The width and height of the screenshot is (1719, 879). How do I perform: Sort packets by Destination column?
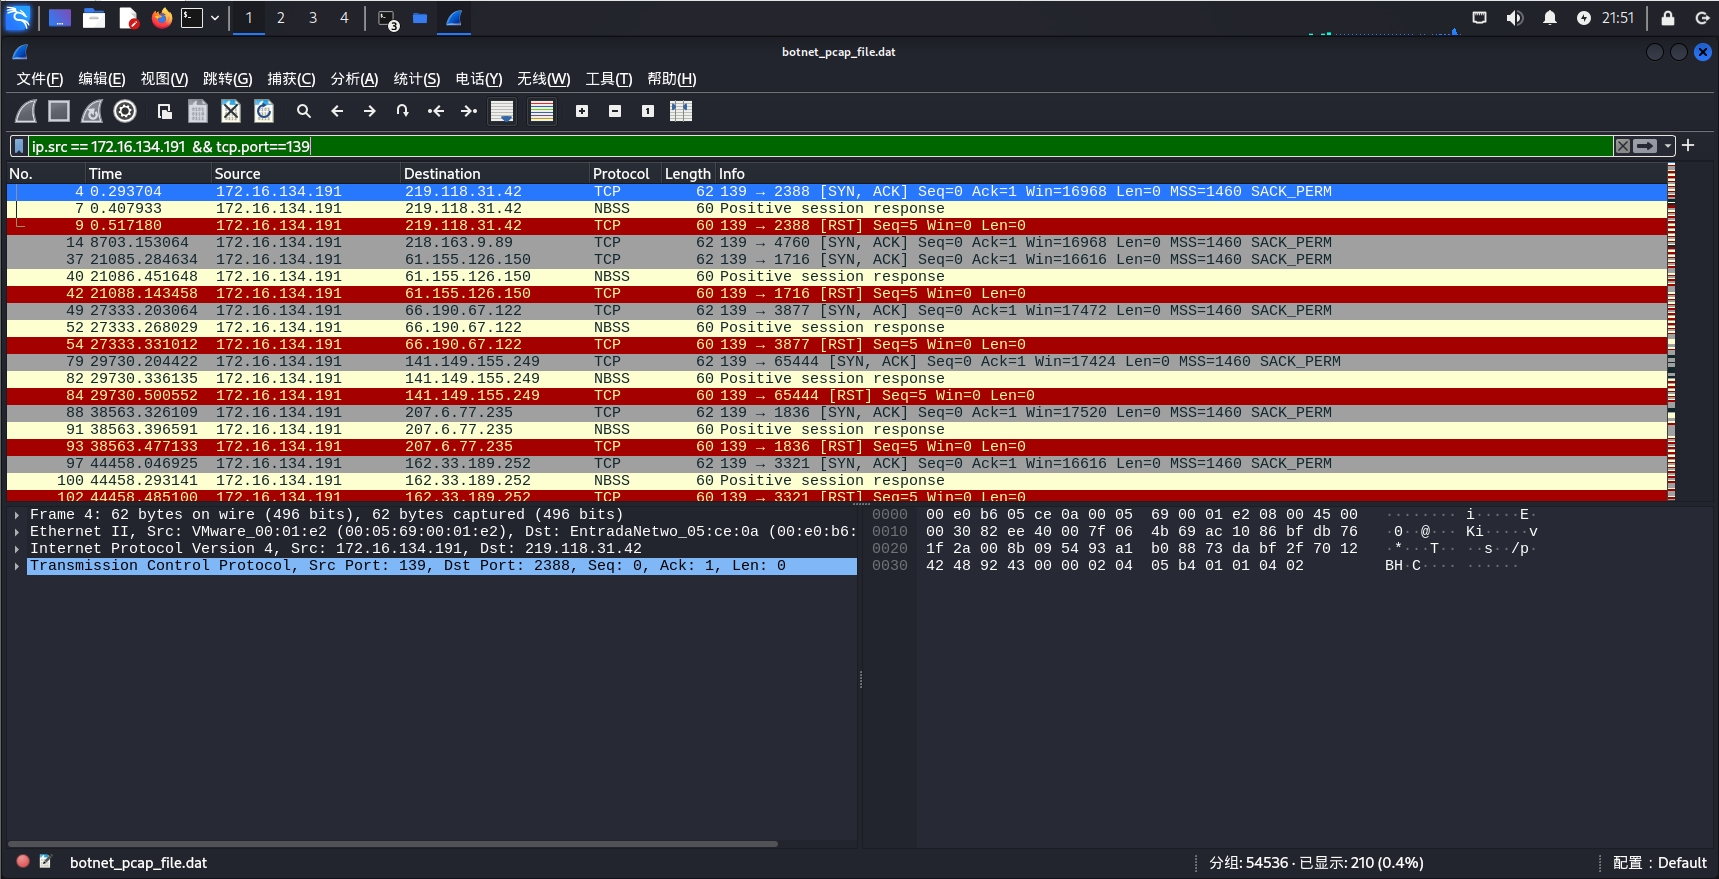click(495, 174)
